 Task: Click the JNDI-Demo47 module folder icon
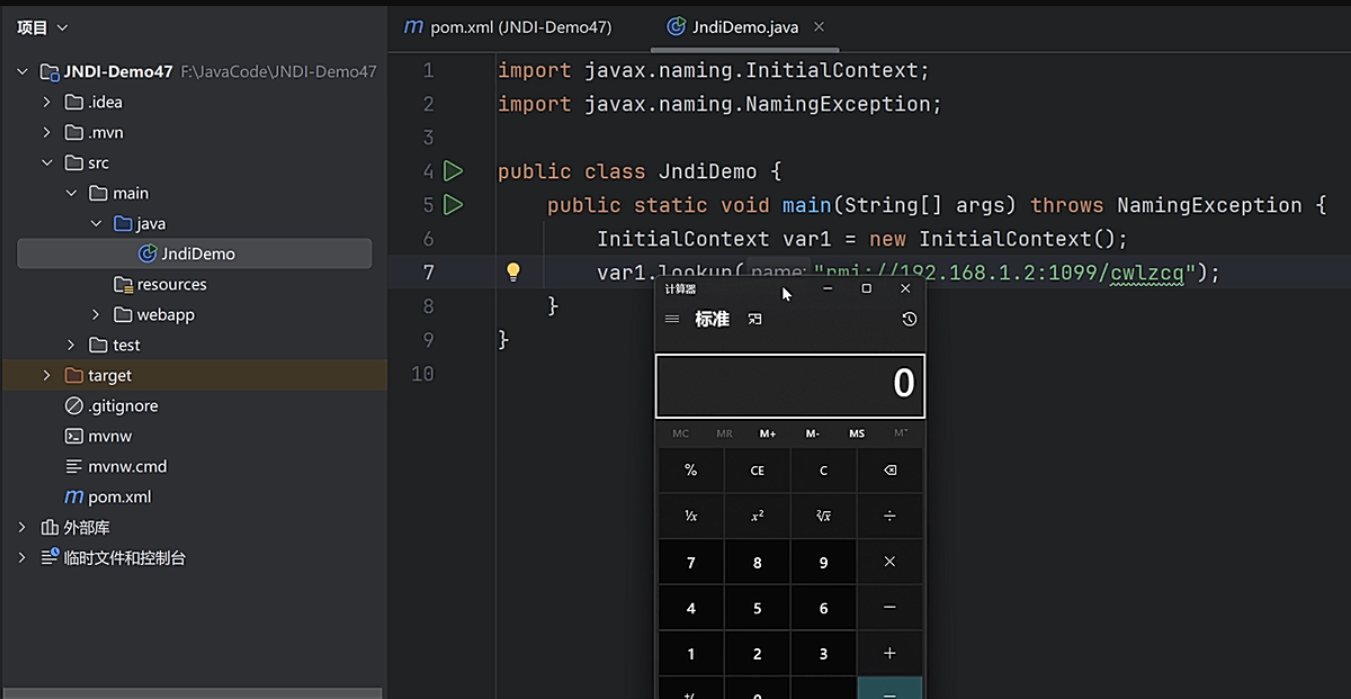pyautogui.click(x=49, y=72)
